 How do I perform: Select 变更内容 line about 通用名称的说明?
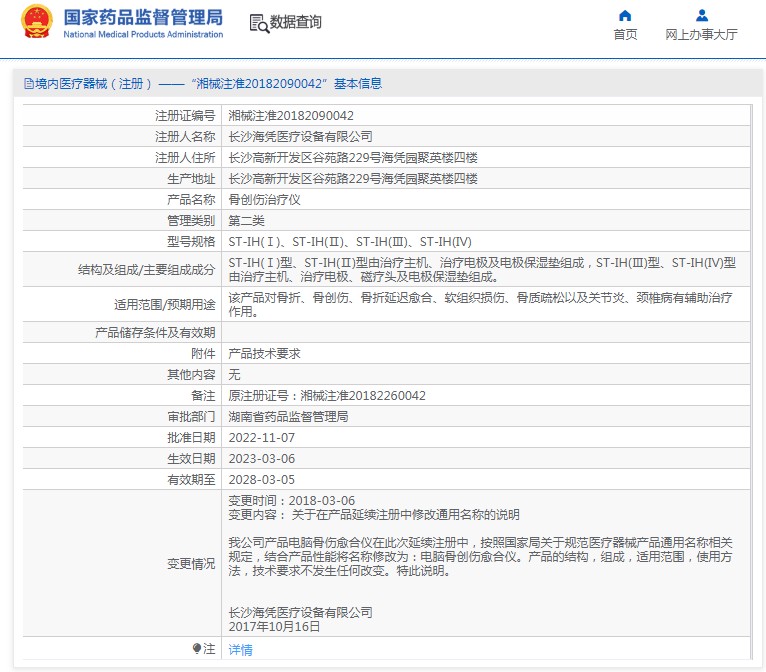click(x=374, y=515)
